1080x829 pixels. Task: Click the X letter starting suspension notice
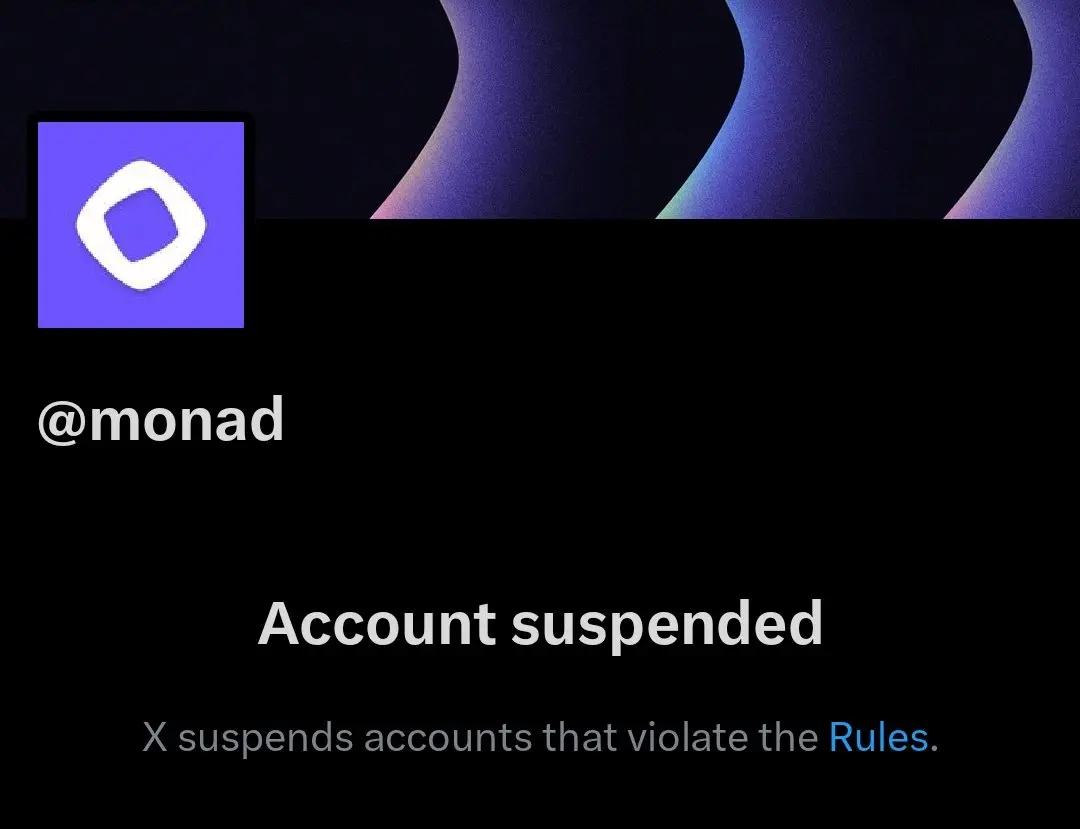155,737
